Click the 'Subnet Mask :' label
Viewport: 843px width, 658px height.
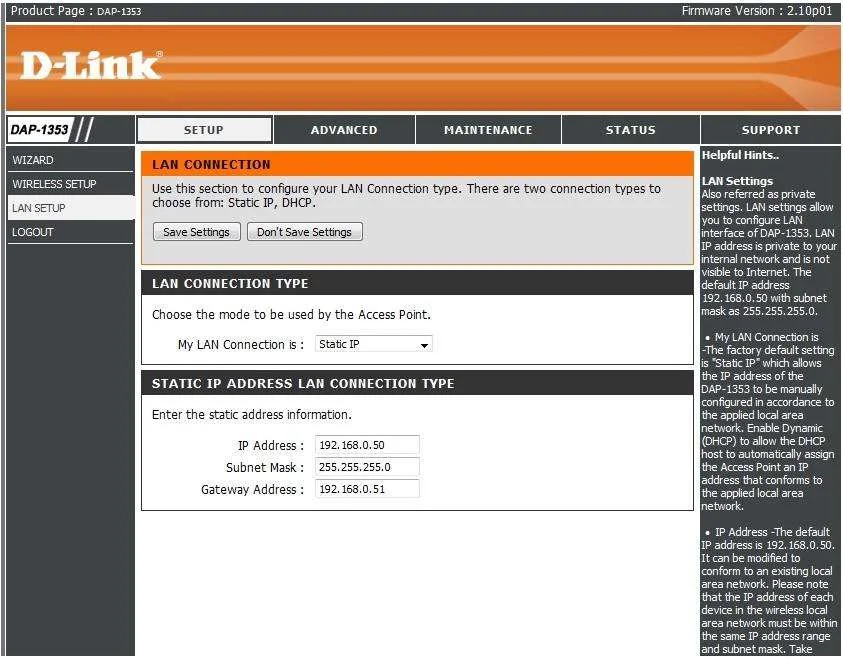click(265, 468)
